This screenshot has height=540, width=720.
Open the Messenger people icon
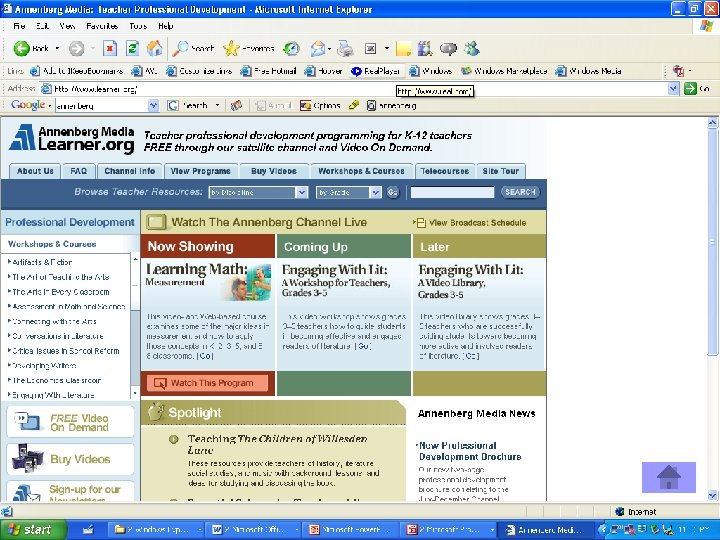[472, 48]
